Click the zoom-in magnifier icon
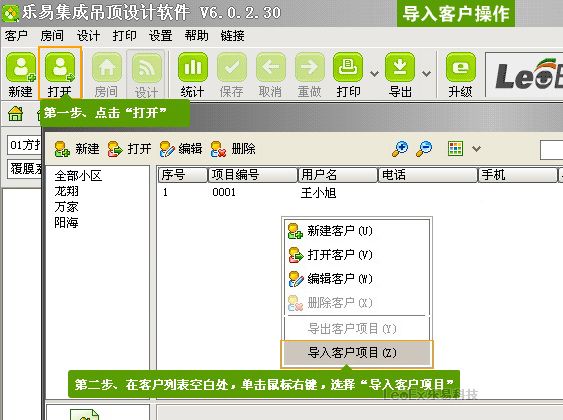Screen dimensions: 563x420 coord(400,148)
